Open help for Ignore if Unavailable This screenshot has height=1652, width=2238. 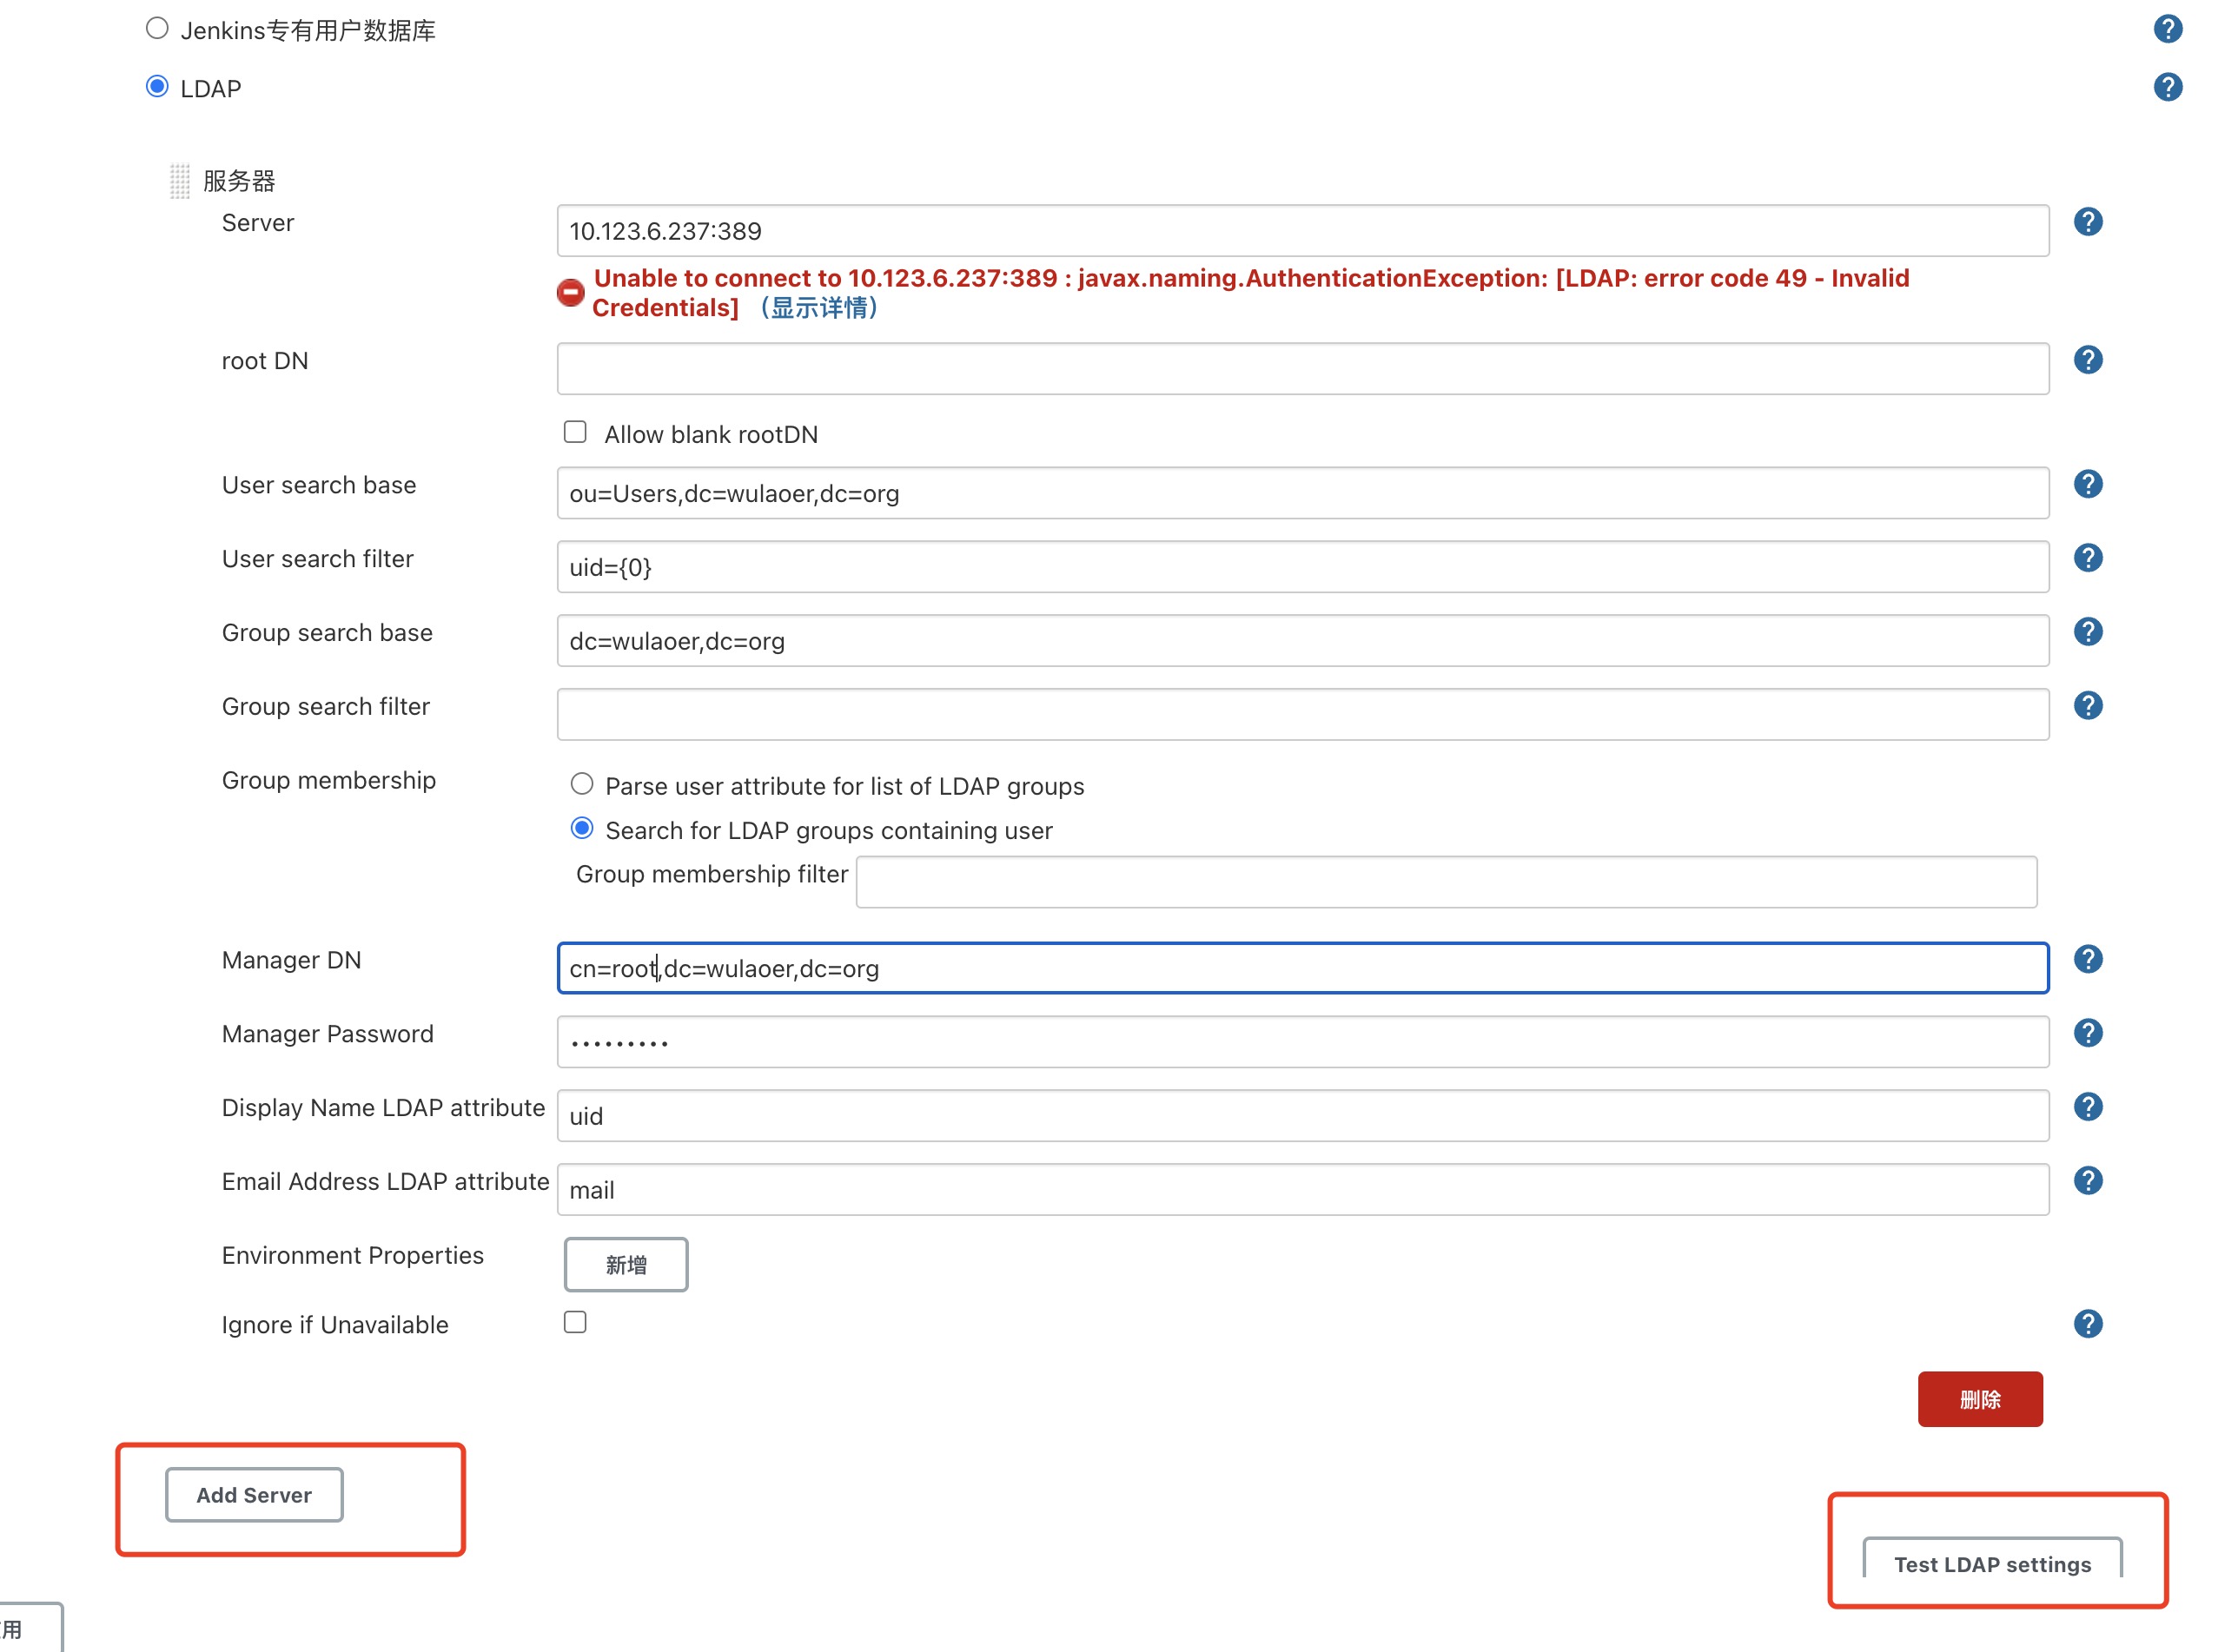(x=2087, y=1324)
